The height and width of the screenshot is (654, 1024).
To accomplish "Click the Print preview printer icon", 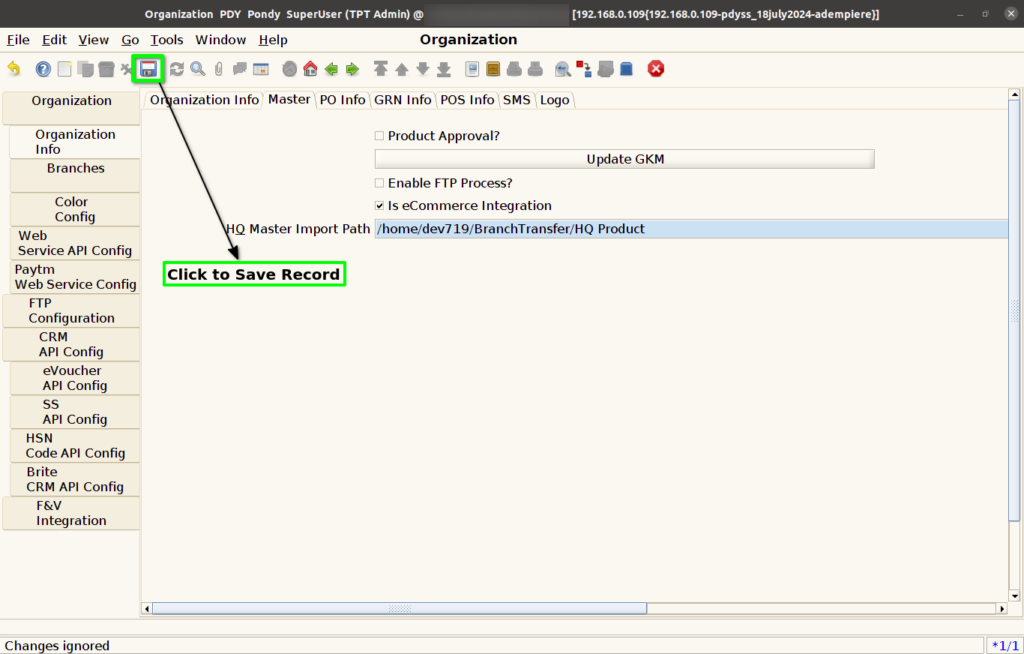I will click(514, 69).
